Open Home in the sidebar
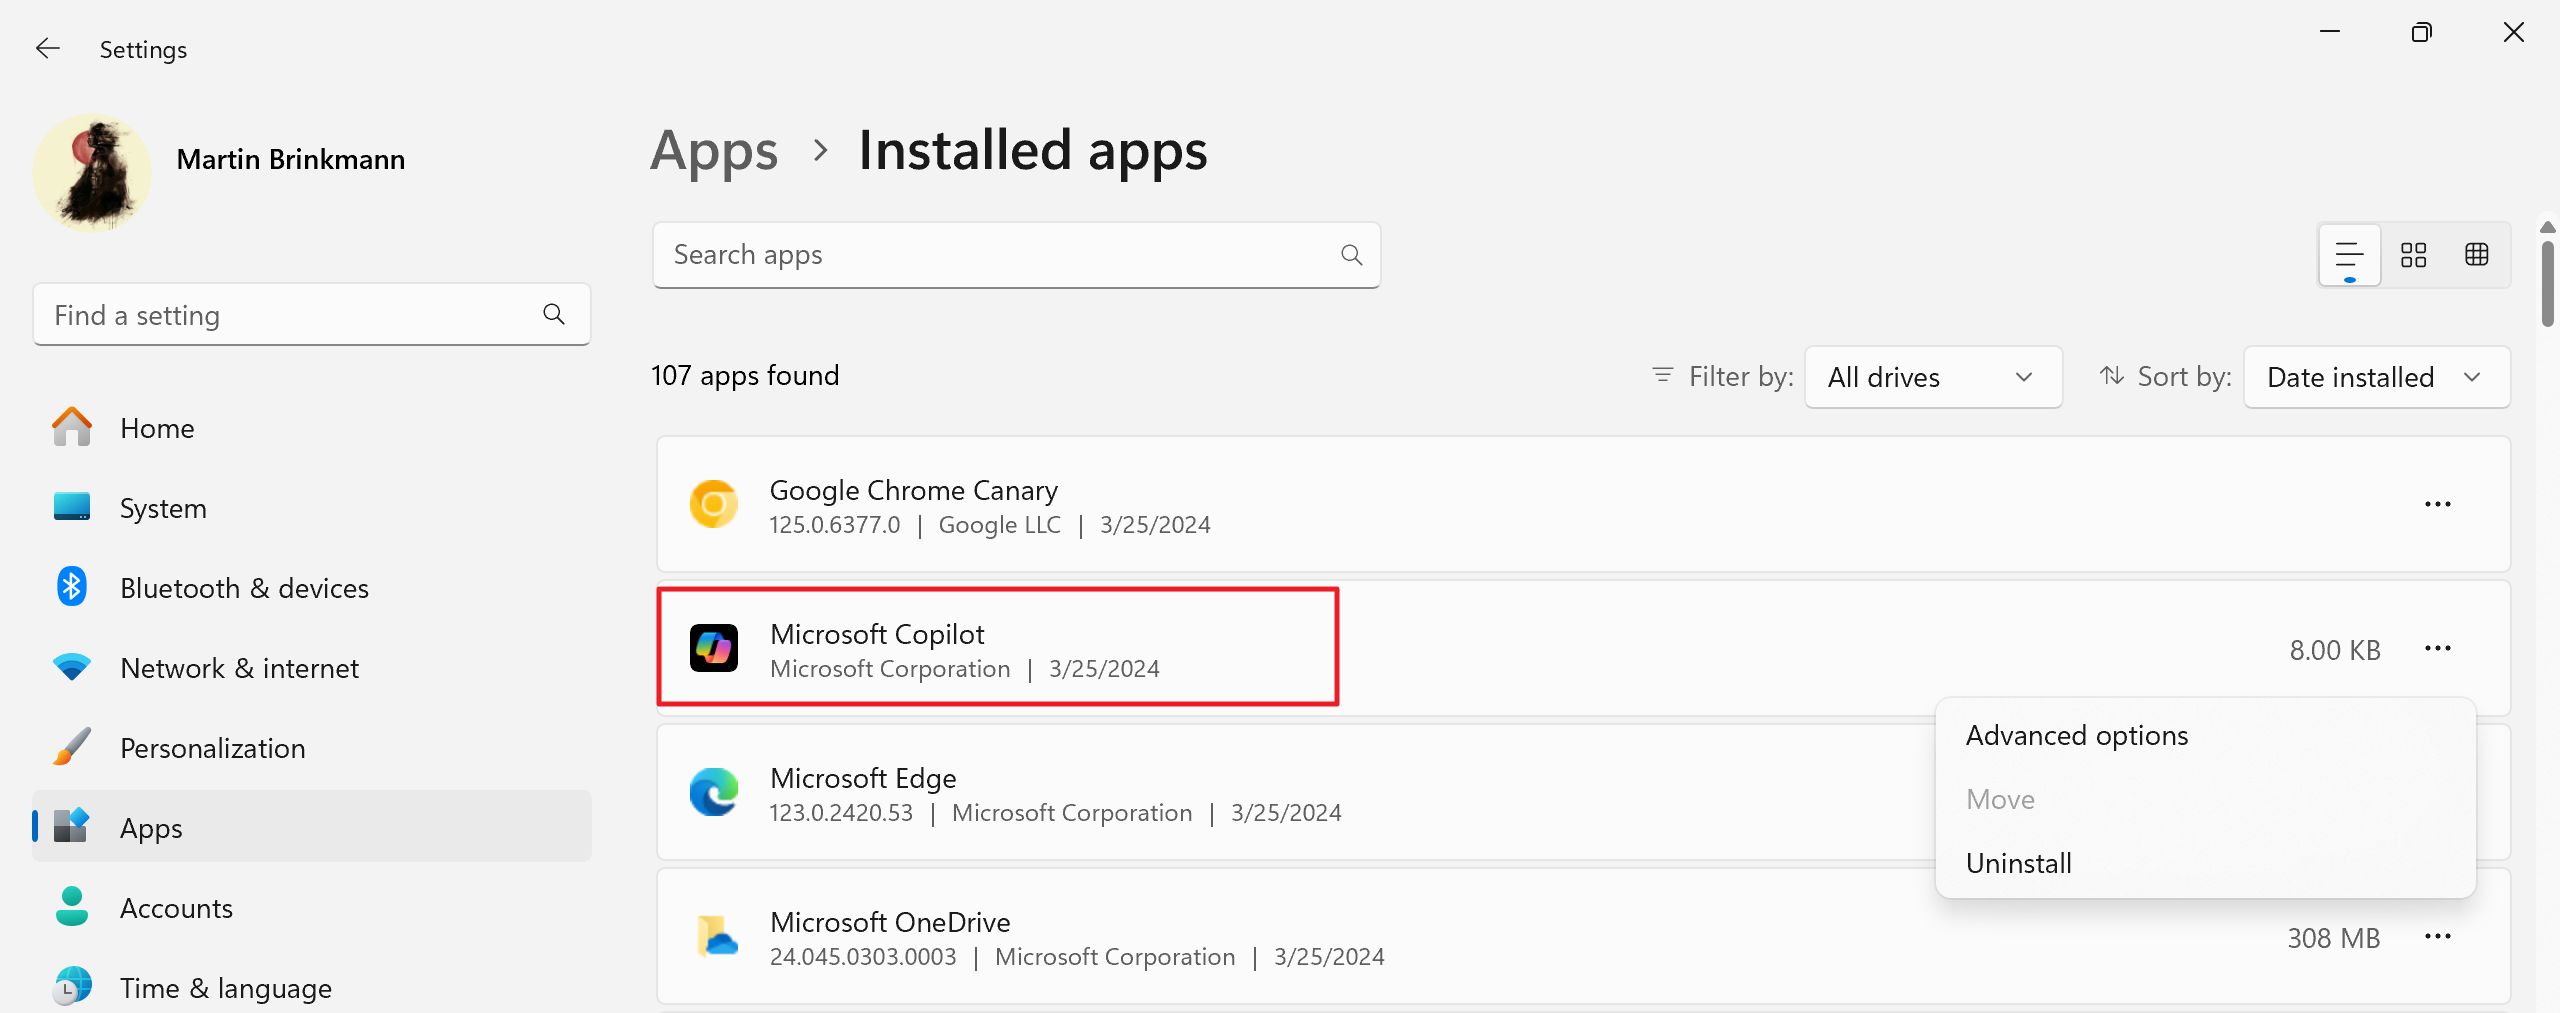Screen dimensions: 2560x1013 coord(312,428)
